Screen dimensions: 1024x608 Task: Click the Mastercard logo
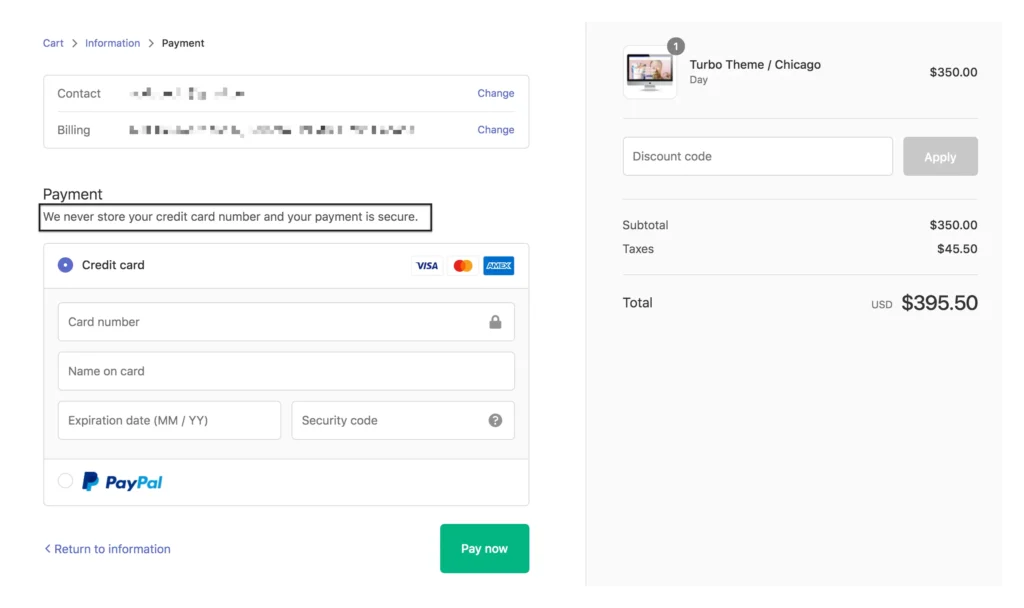[463, 266]
